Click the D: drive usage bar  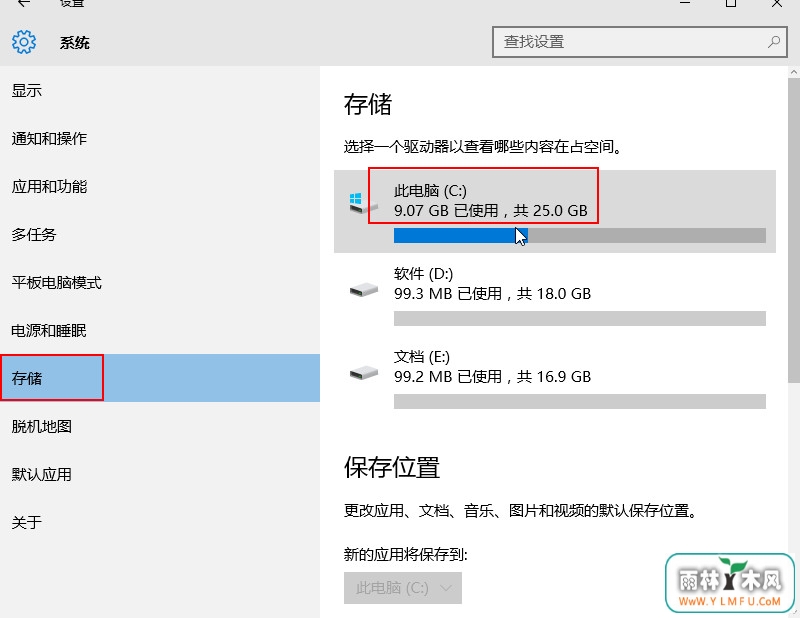click(580, 318)
